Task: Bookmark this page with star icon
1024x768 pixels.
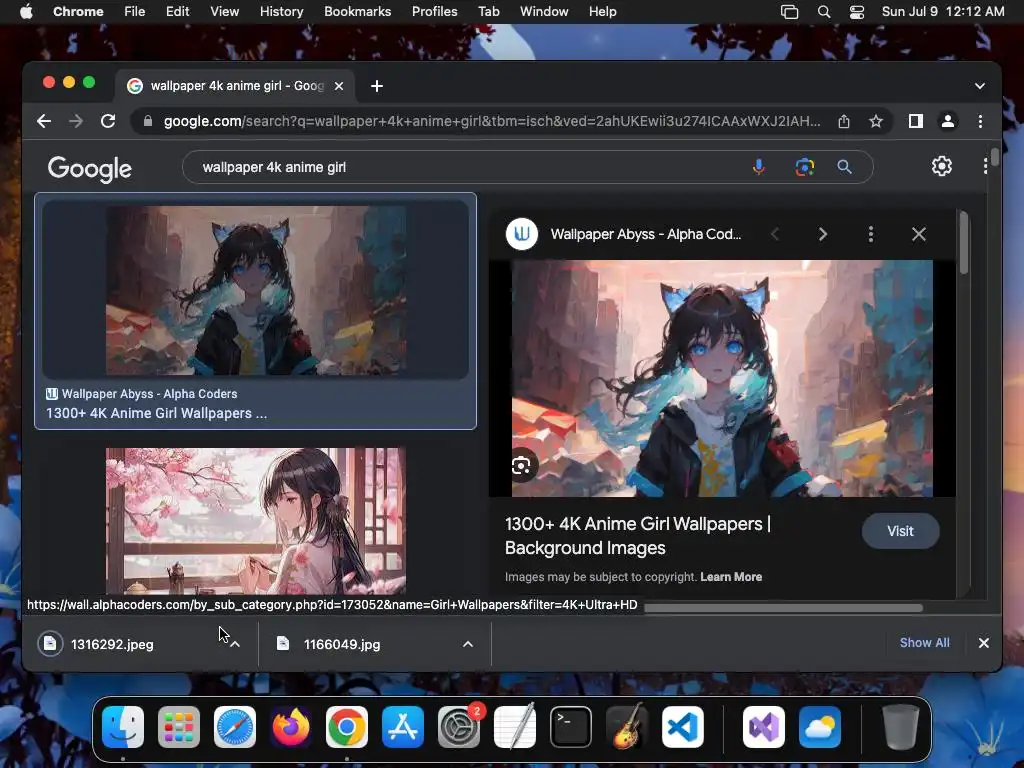Action: (x=876, y=121)
